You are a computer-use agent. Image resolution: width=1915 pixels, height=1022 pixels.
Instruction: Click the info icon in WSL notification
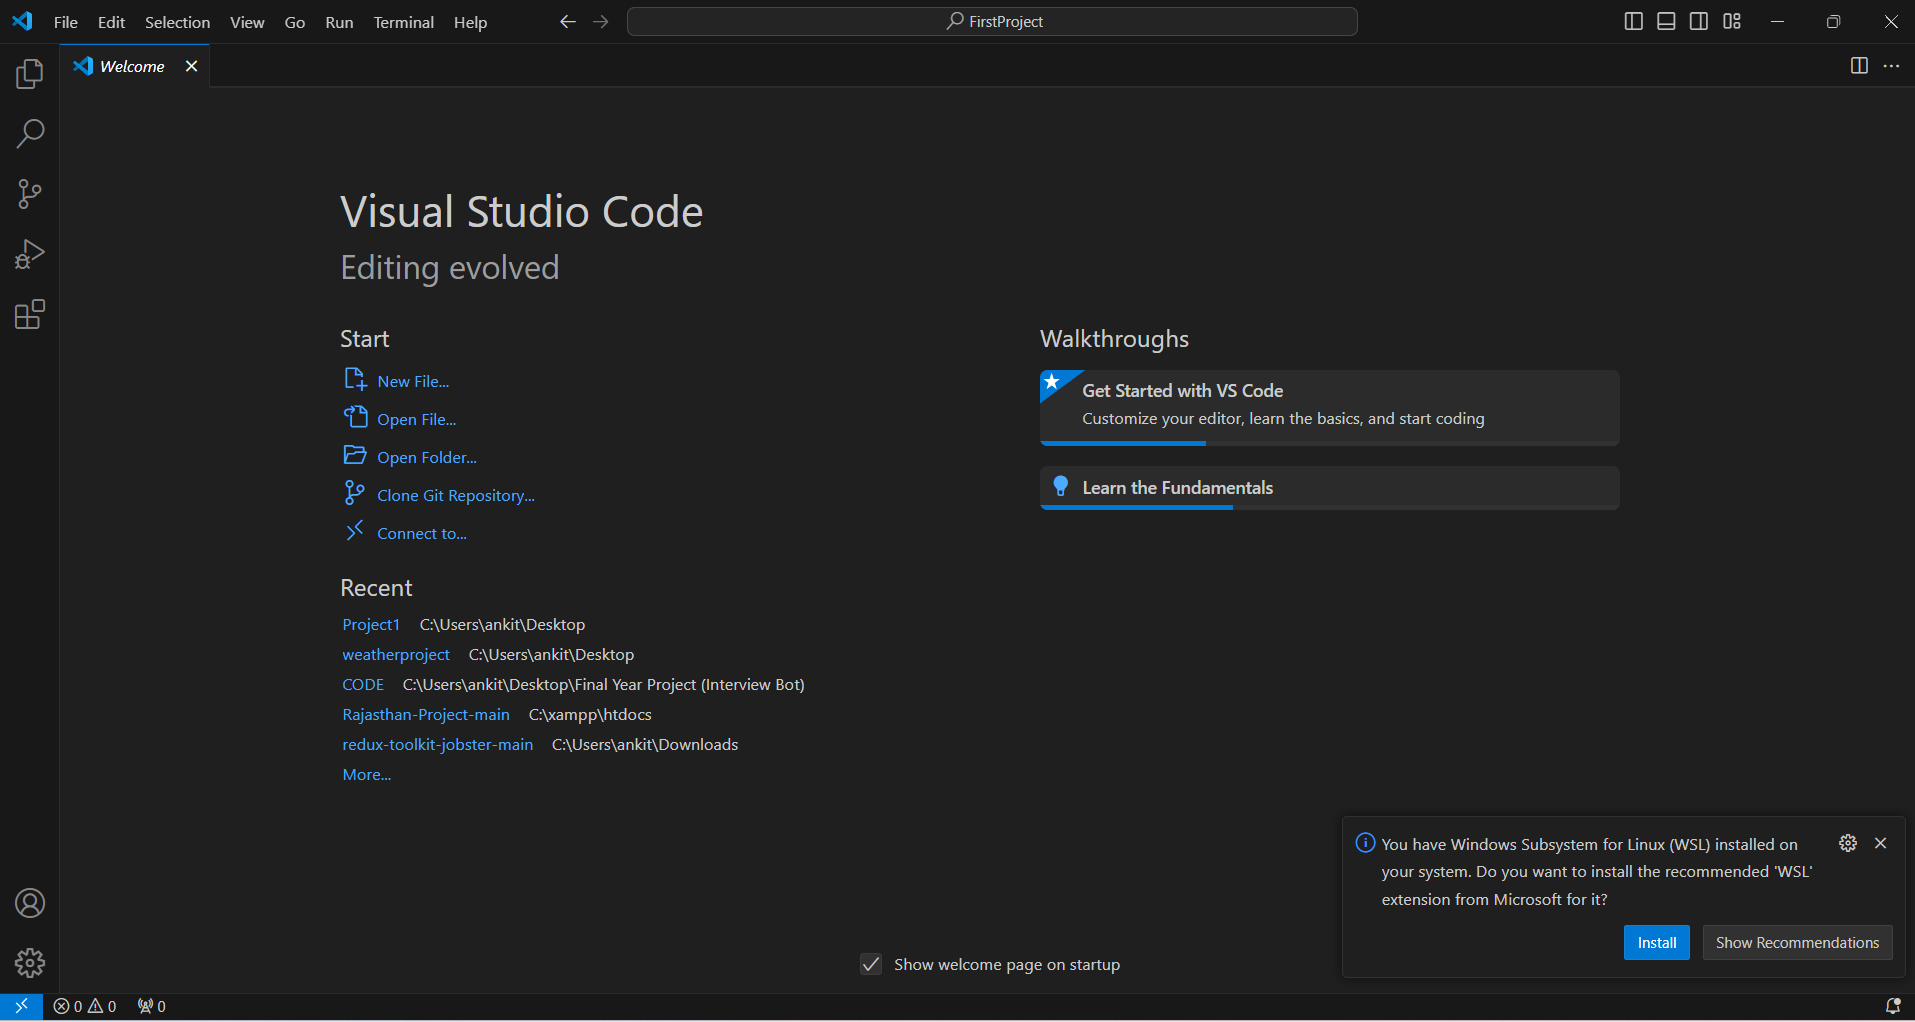pyautogui.click(x=1365, y=843)
